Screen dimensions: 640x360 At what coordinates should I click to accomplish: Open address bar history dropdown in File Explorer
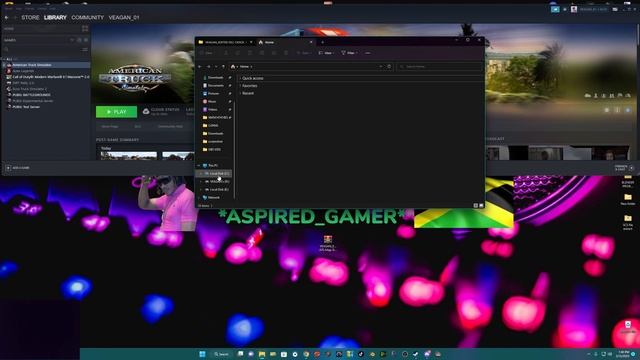click(x=381, y=67)
